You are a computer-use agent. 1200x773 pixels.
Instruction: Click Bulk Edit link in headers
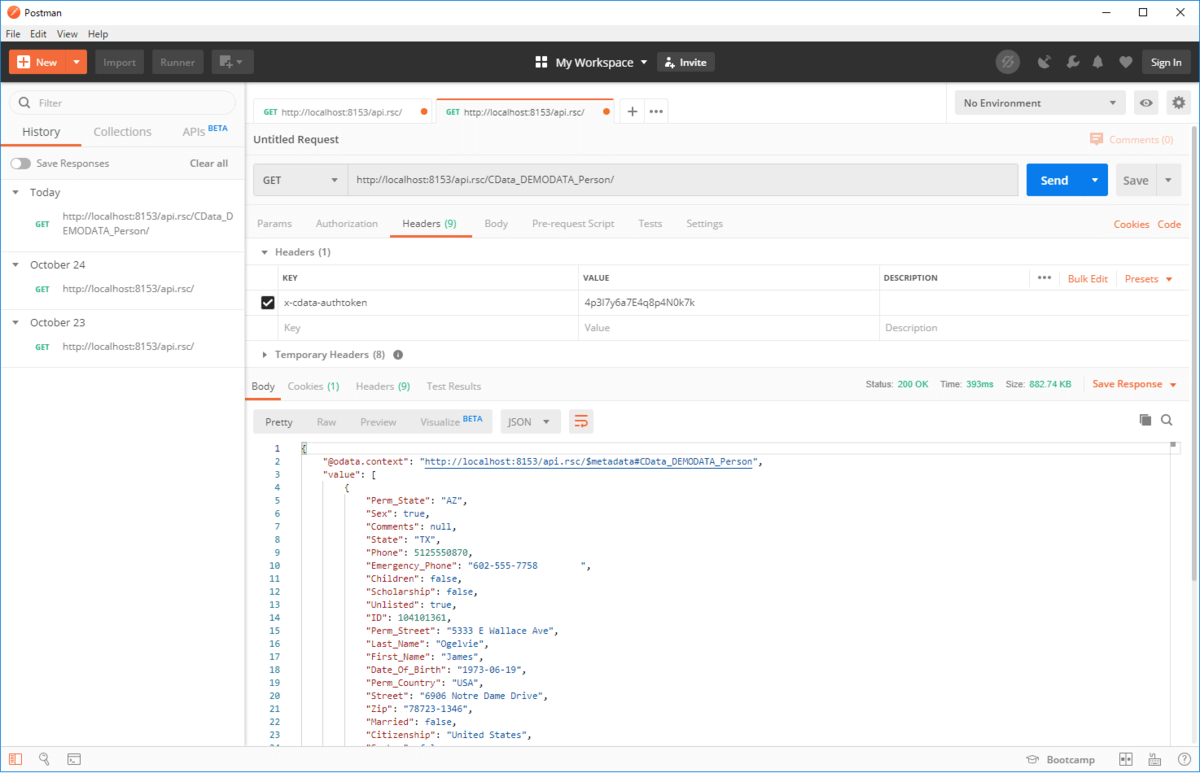pyautogui.click(x=1087, y=279)
